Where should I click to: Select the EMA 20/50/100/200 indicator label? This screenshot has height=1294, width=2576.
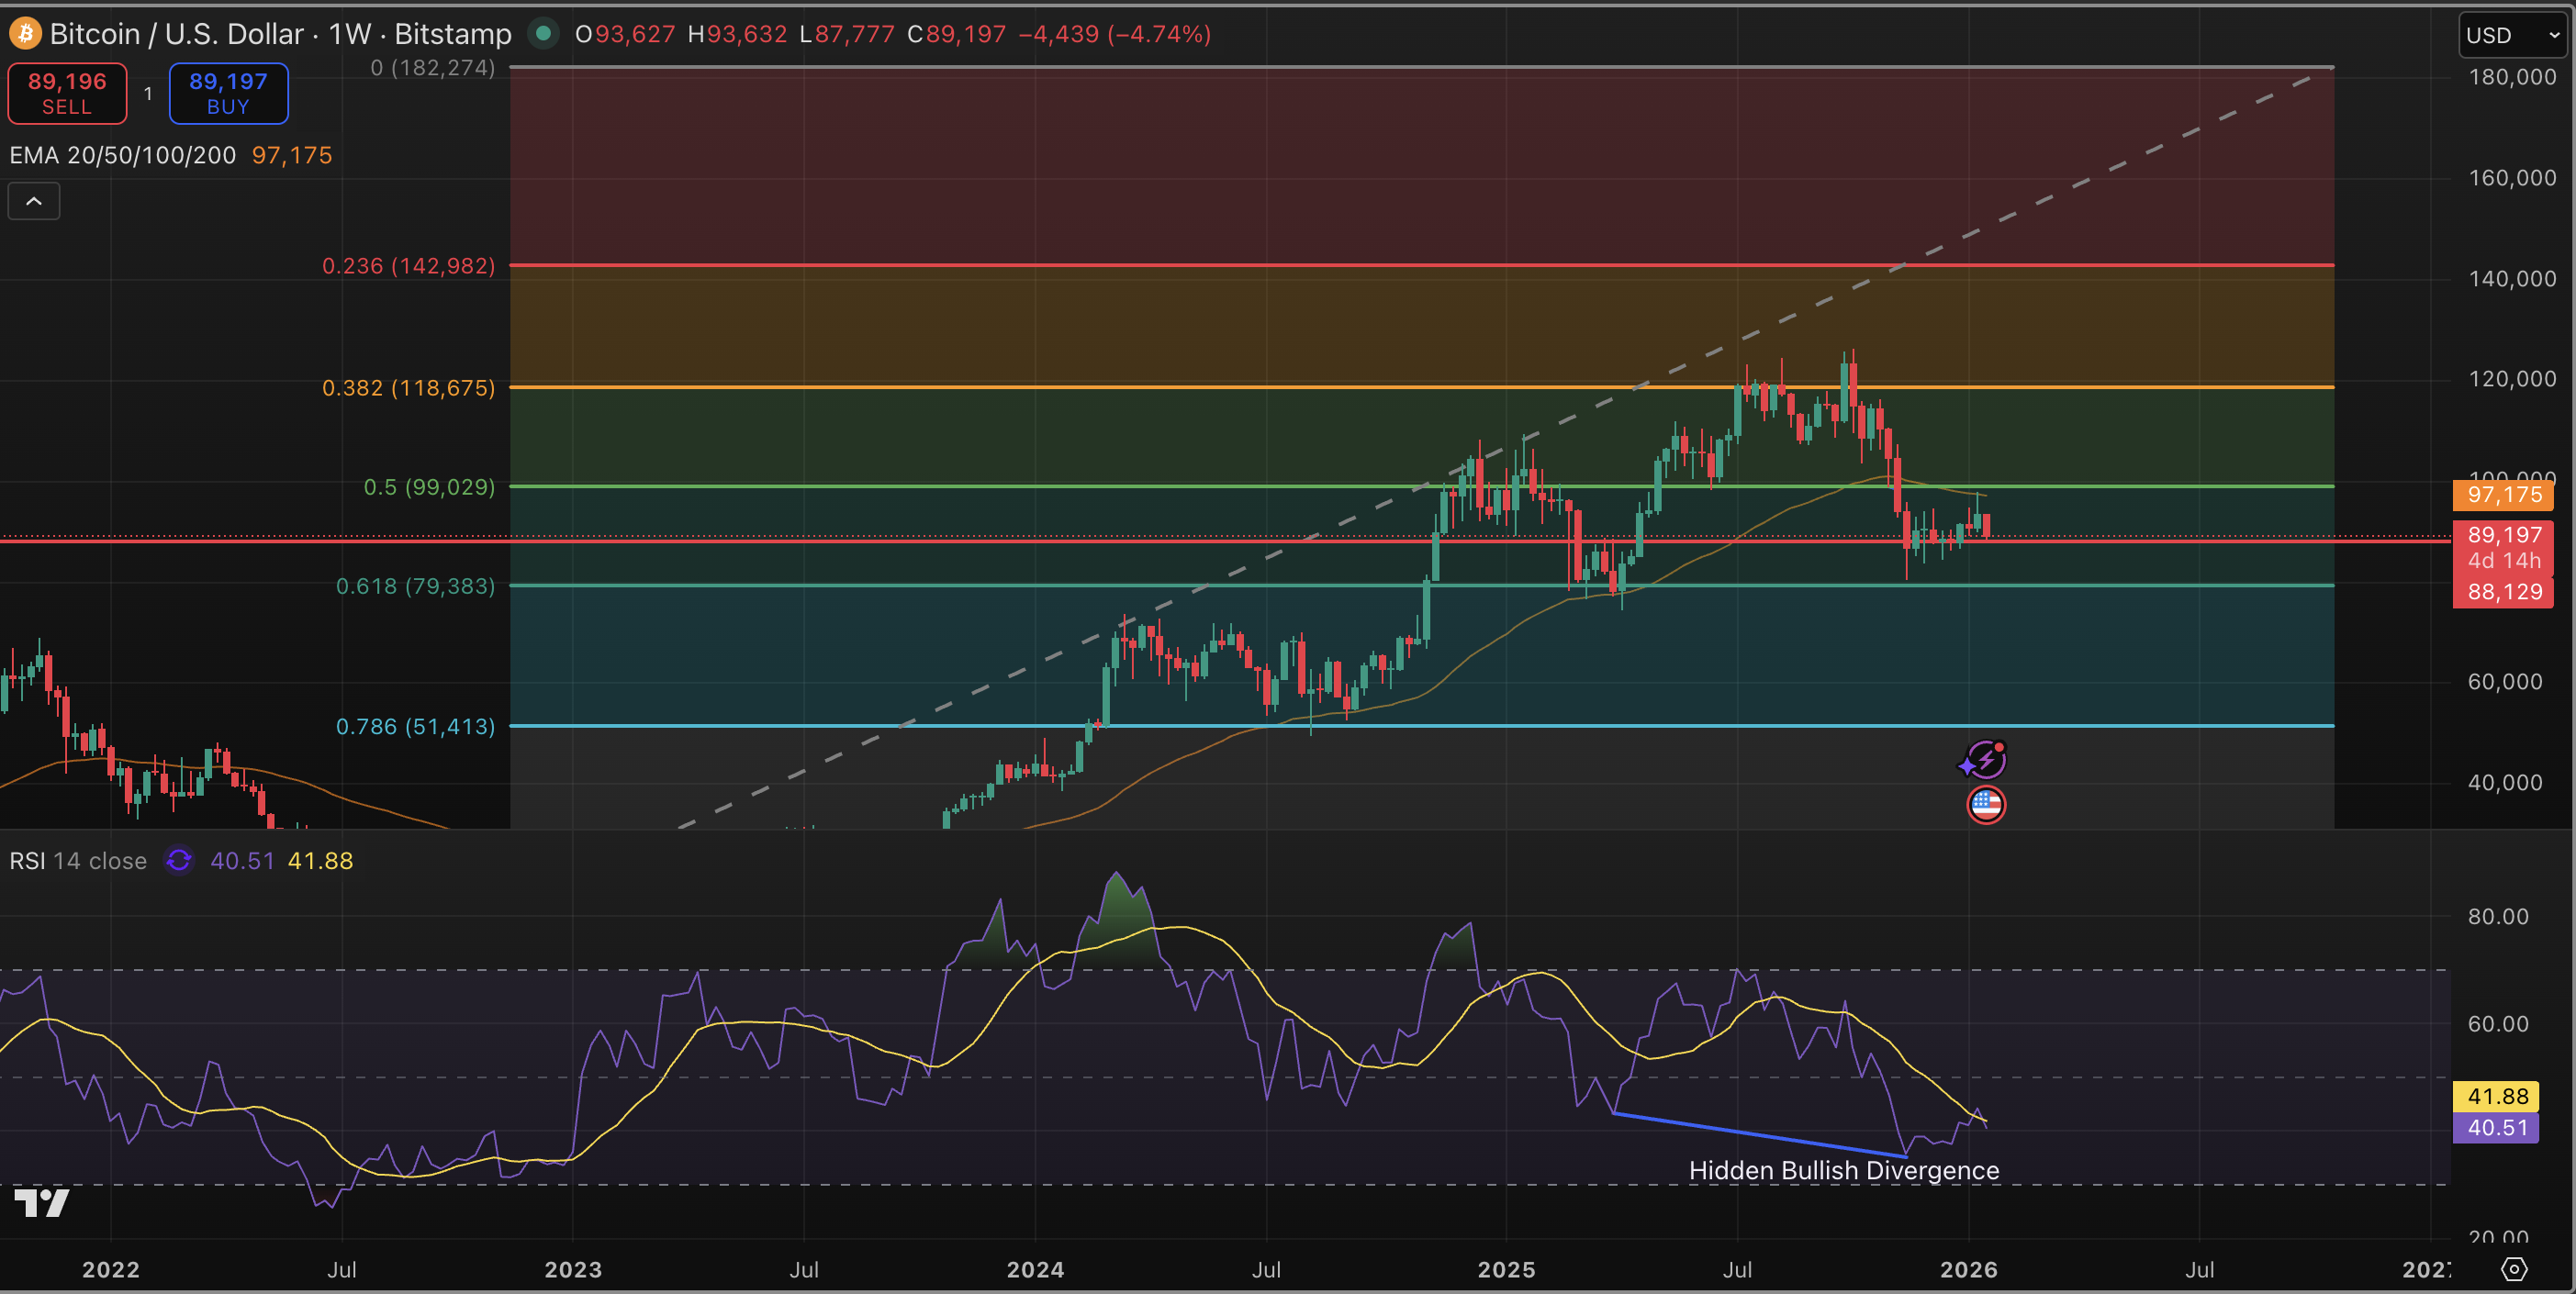pyautogui.click(x=123, y=155)
